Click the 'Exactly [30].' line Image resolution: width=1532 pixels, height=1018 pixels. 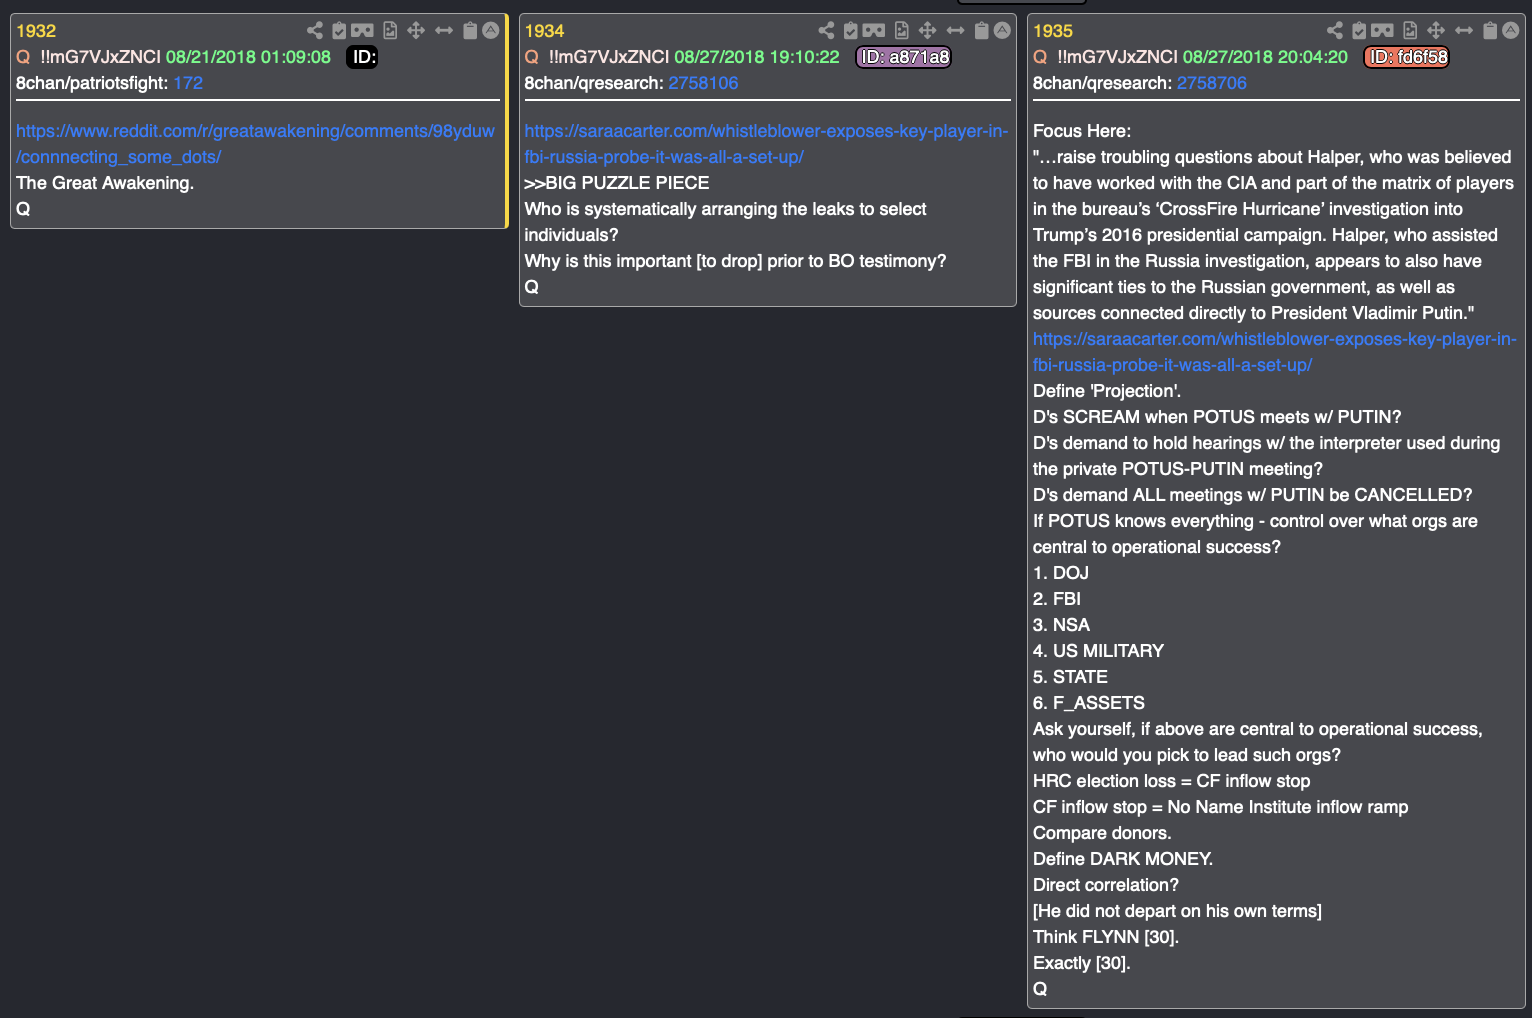click(x=1082, y=963)
